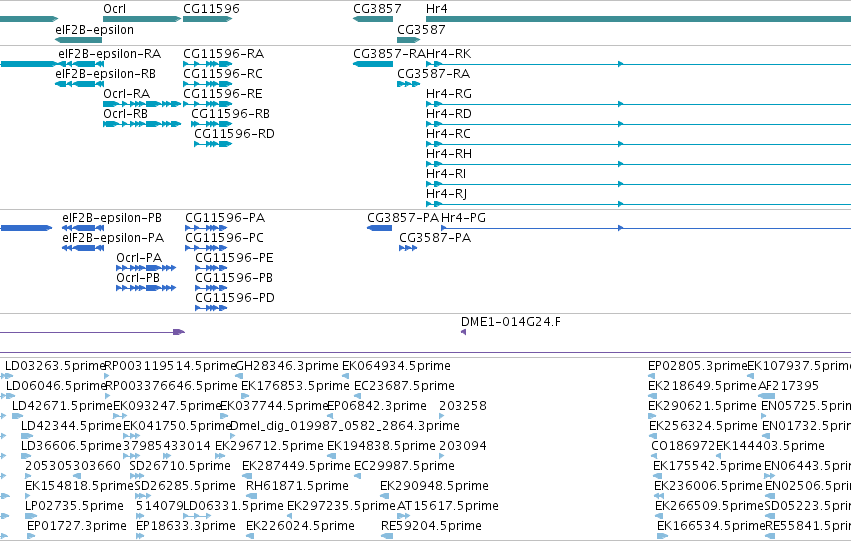
Task: Click the DME1-014G24.F feature label
Action: click(511, 322)
